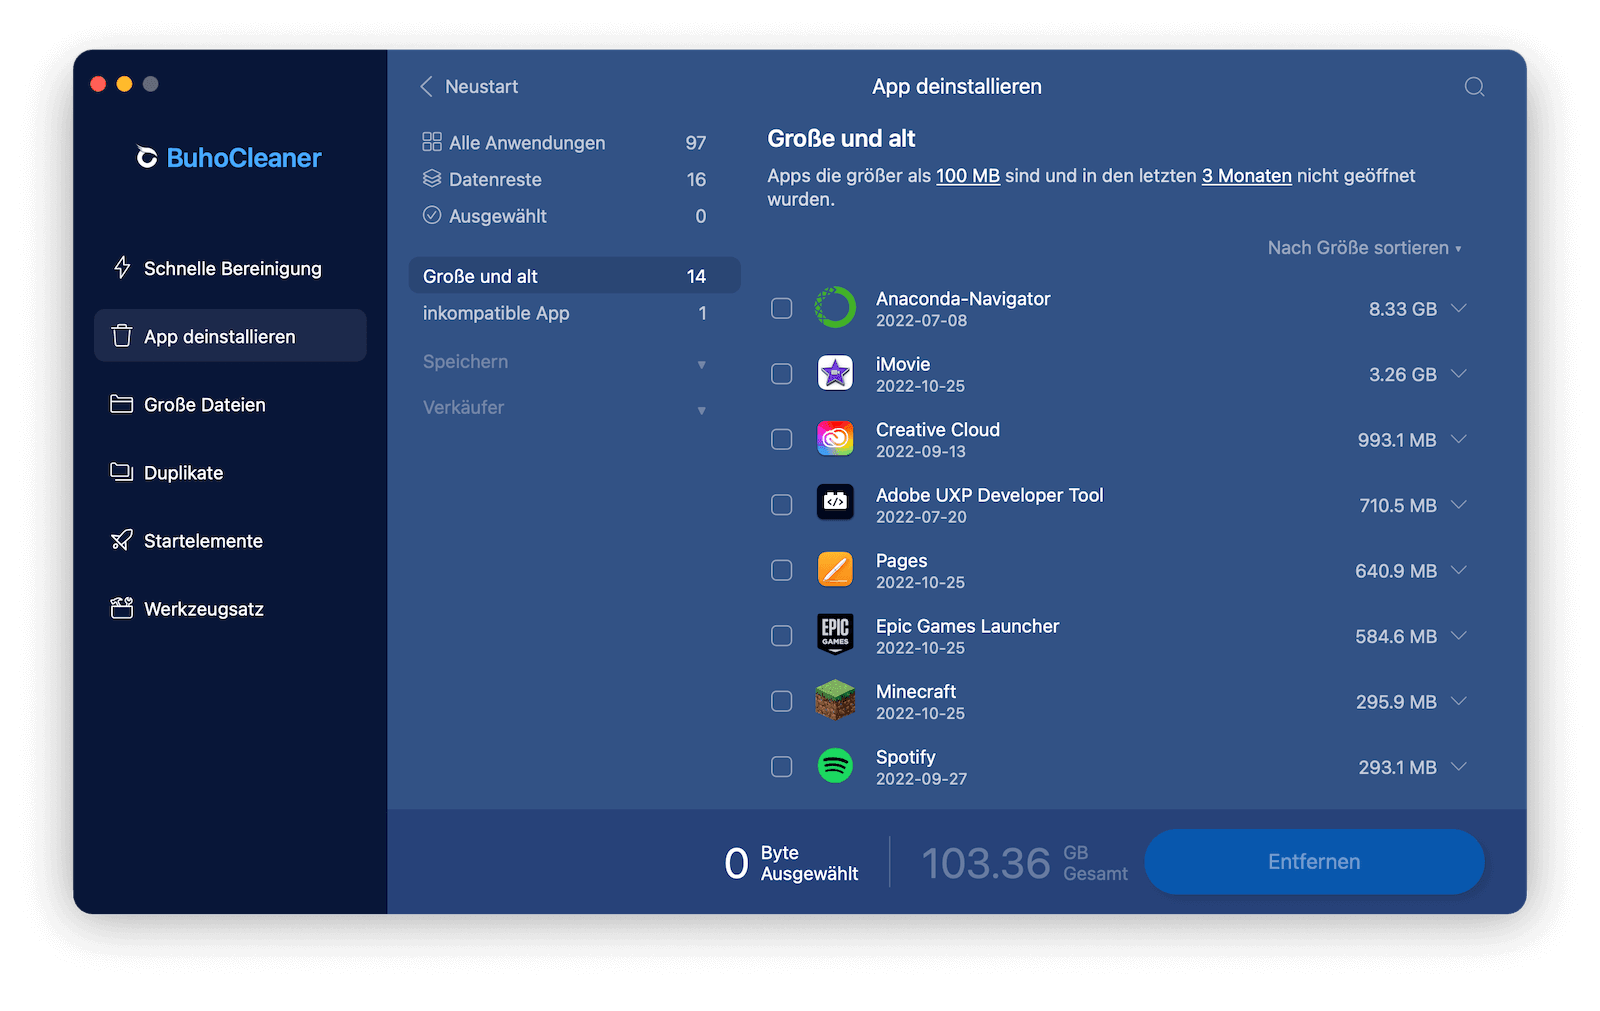Click the Epic Games Launcher app name
The width and height of the screenshot is (1600, 1011).
point(967,626)
